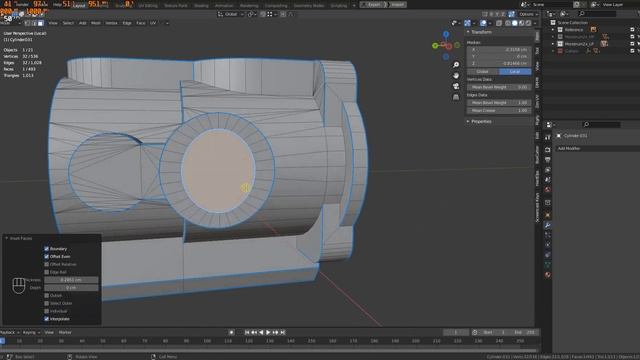Toggle X-ray display icon
This screenshot has width=640, height=360.
point(499,23)
